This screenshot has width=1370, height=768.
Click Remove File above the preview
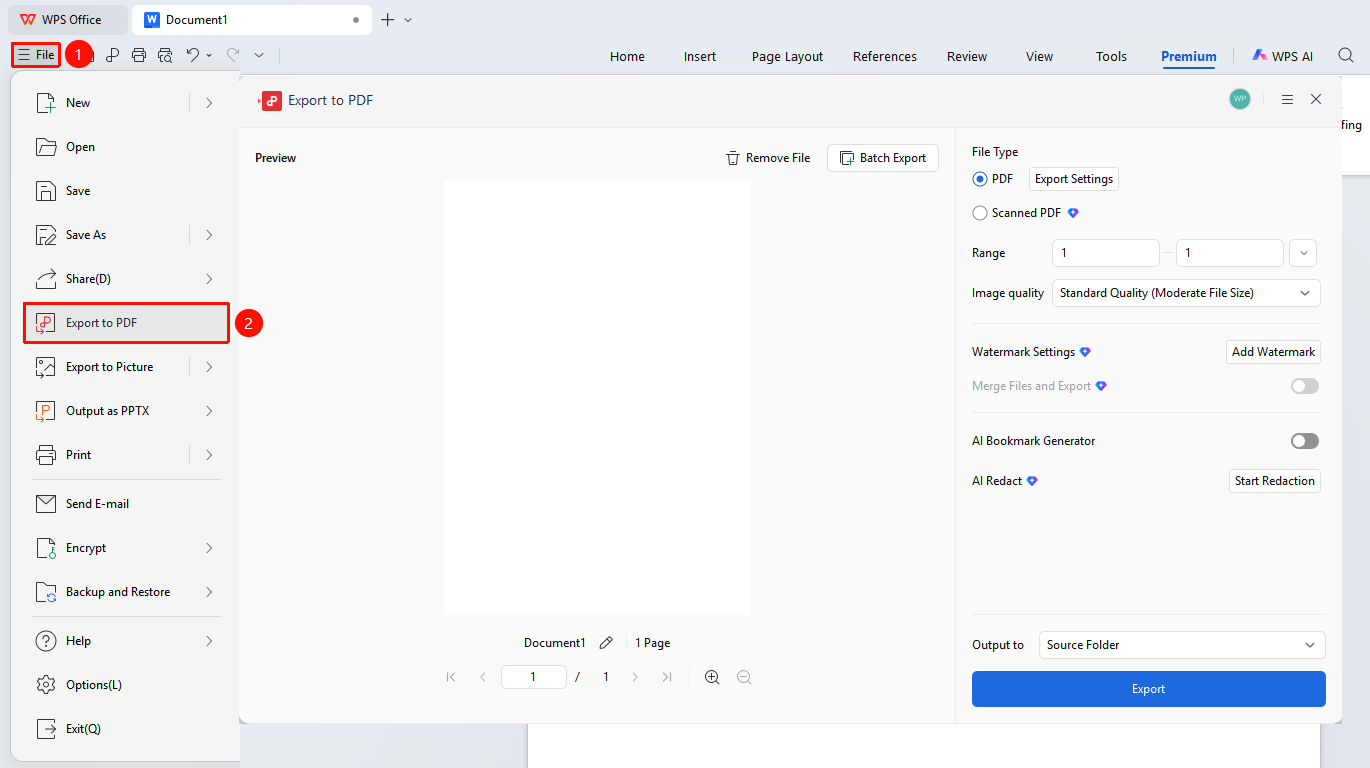click(x=768, y=158)
